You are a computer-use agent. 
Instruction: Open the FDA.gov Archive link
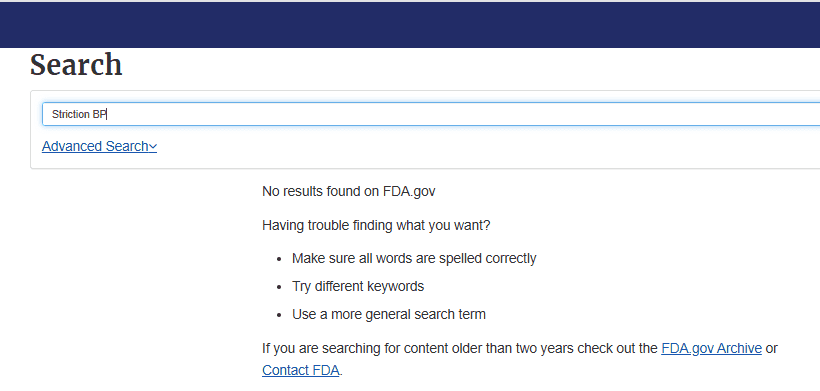pyautogui.click(x=711, y=348)
